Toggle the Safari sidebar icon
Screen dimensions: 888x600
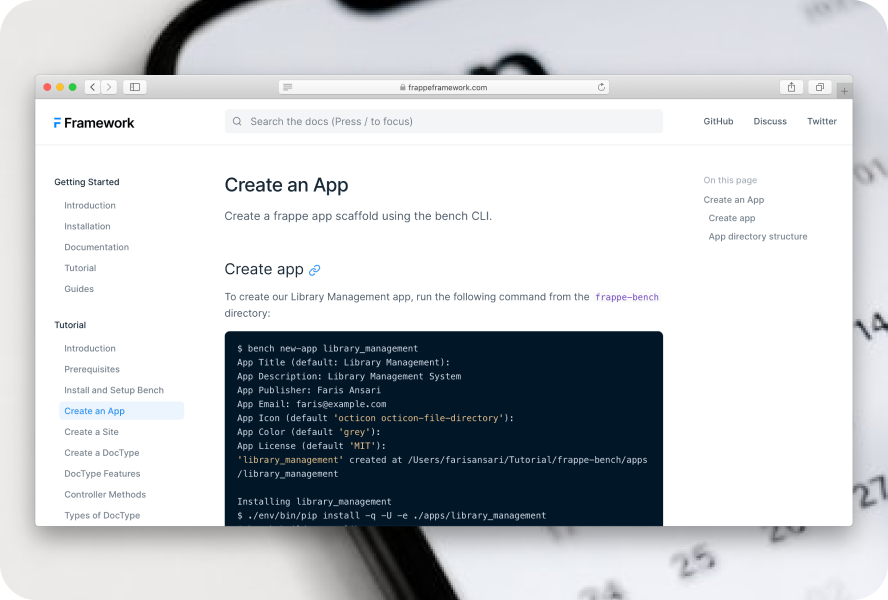click(135, 87)
